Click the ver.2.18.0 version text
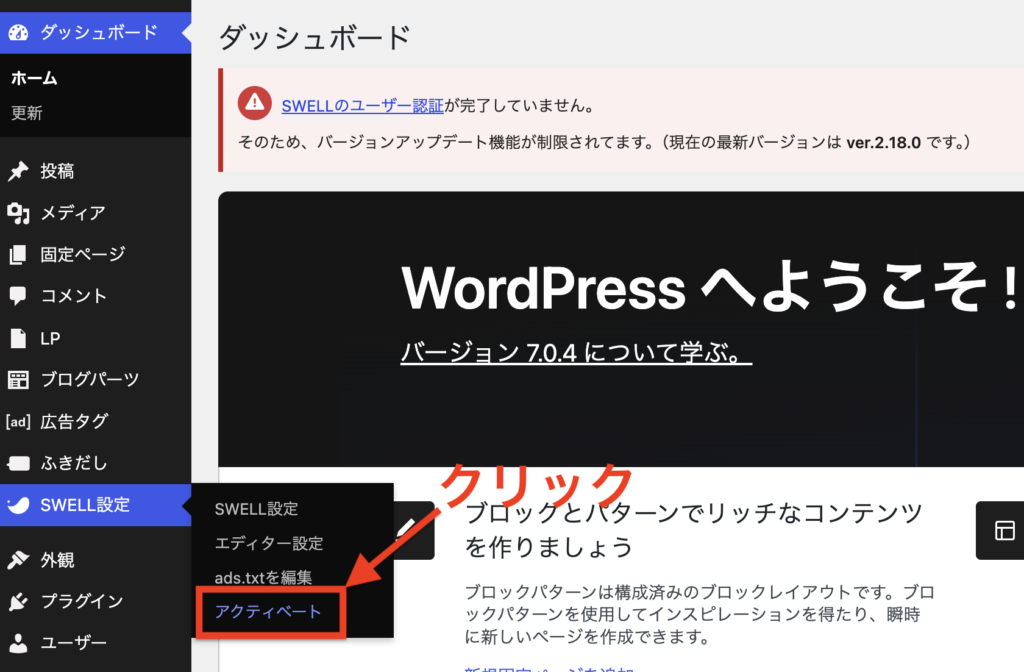1024x672 pixels. pos(884,142)
